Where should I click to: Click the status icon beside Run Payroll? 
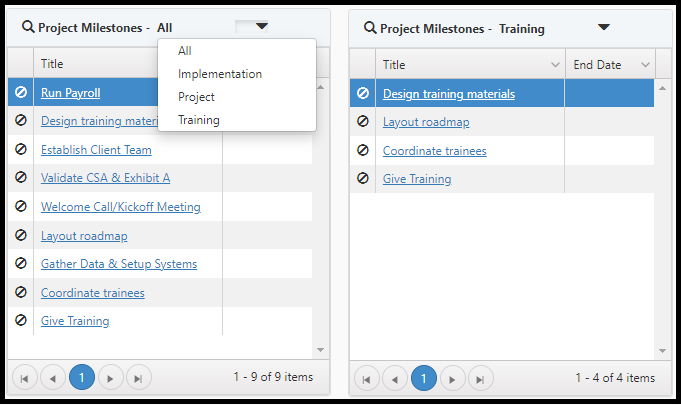pos(20,92)
